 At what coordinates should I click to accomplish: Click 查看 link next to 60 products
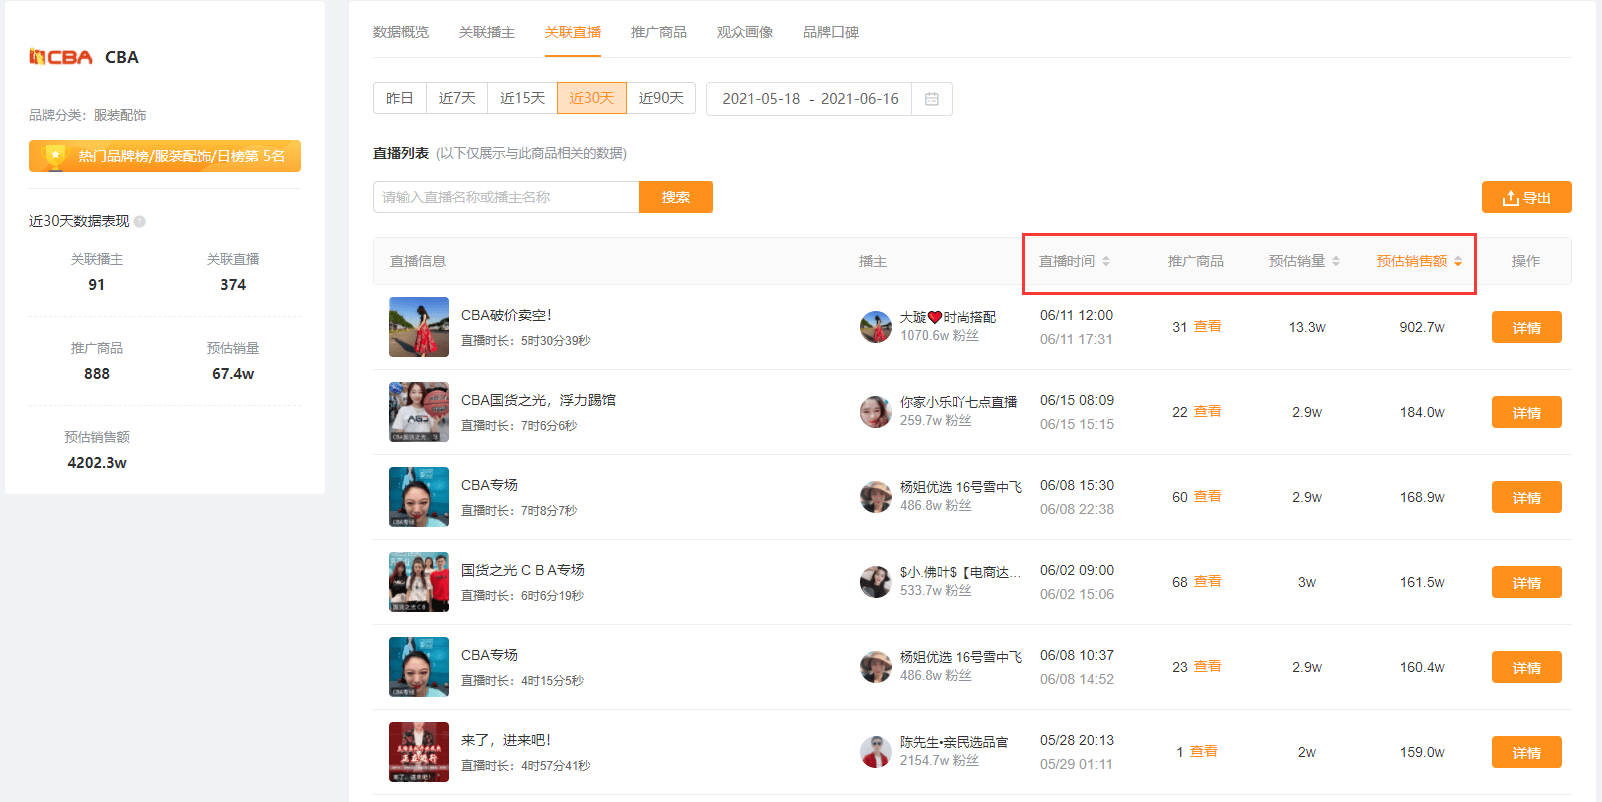1207,496
